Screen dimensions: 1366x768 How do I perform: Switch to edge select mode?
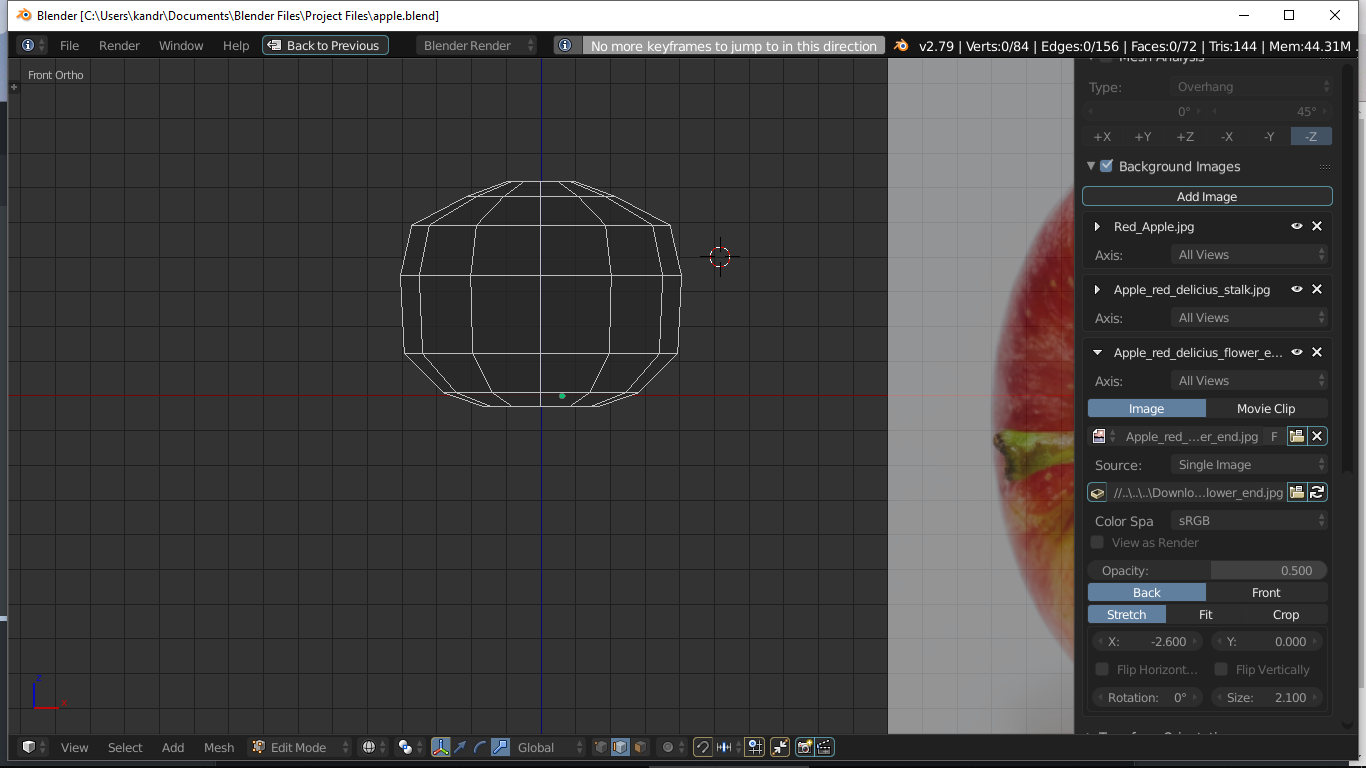[620, 747]
